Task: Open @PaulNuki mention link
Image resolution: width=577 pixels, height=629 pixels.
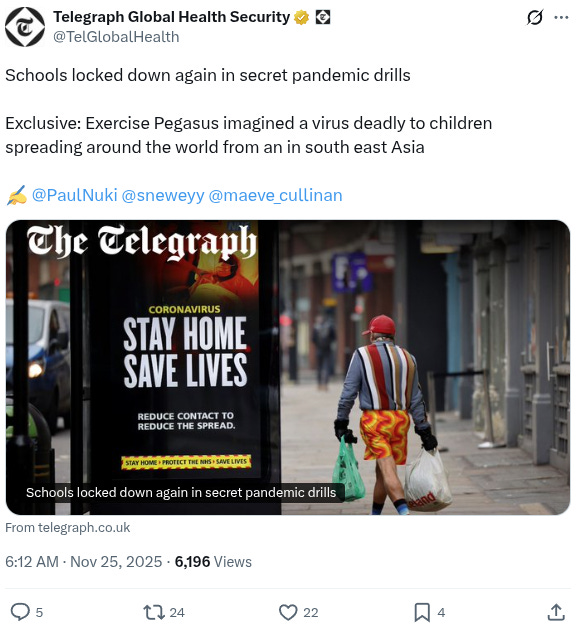Action: pyautogui.click(x=74, y=195)
